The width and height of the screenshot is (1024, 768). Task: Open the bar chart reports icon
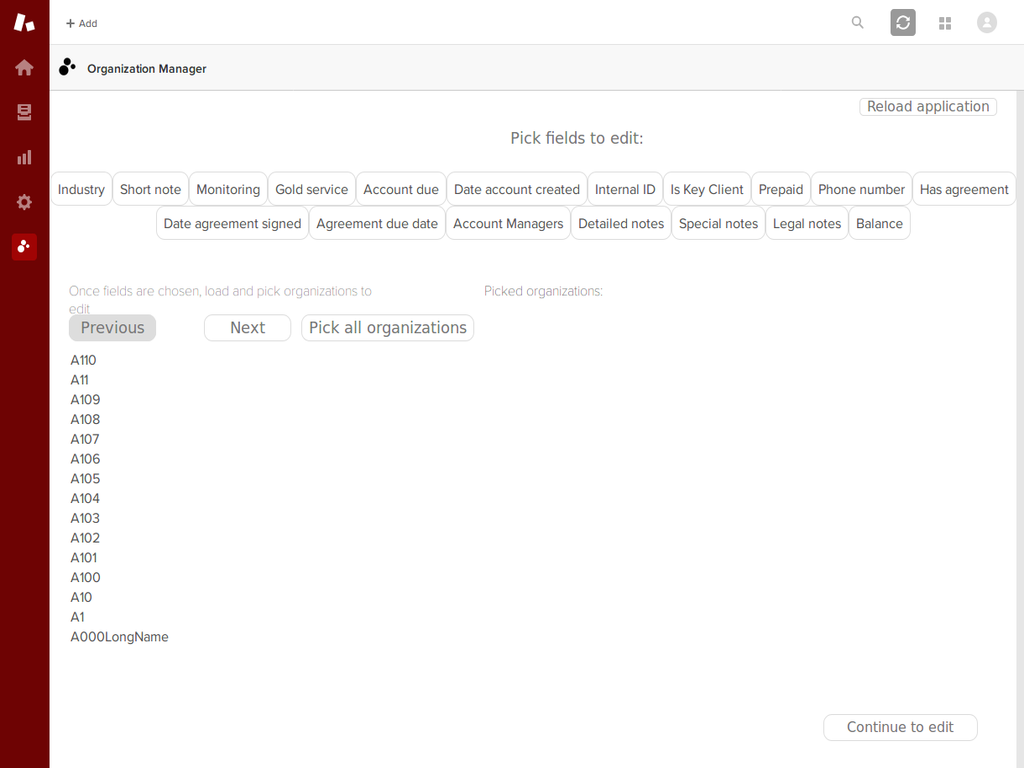tap(24, 157)
